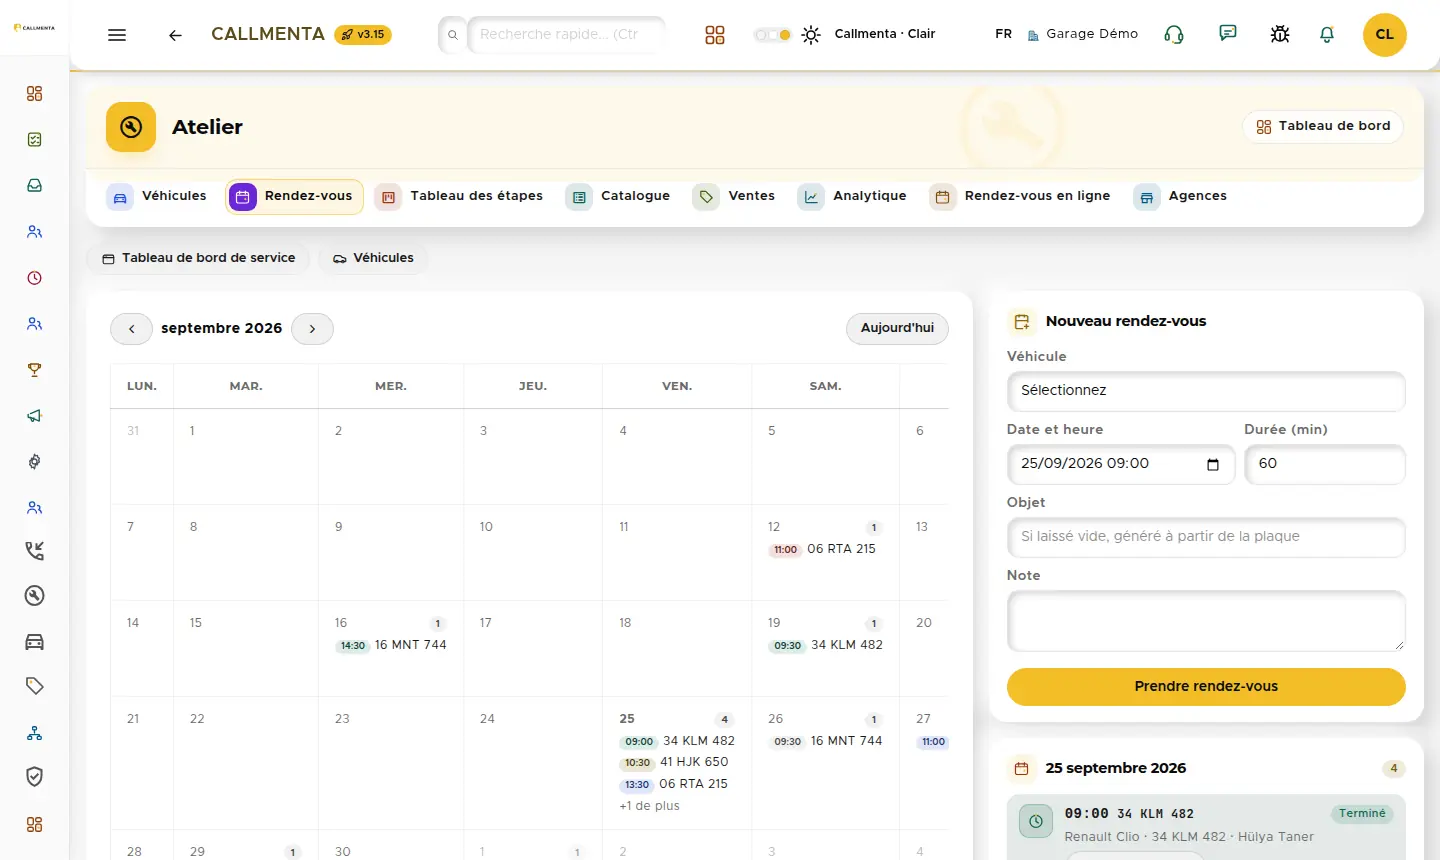Open the 14:30 16 MNT 744 appointment
Image resolution: width=1440 pixels, height=860 pixels.
tap(391, 645)
